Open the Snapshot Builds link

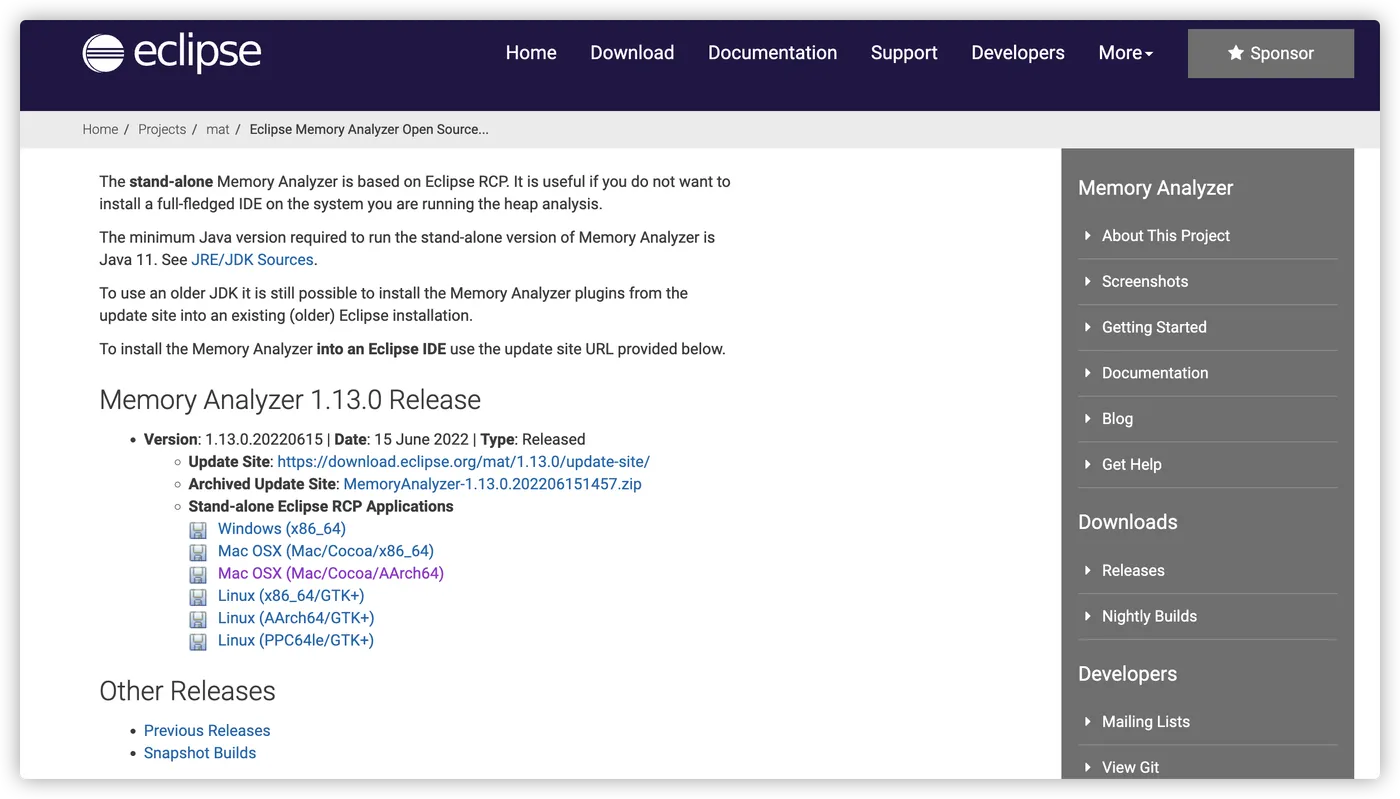200,753
